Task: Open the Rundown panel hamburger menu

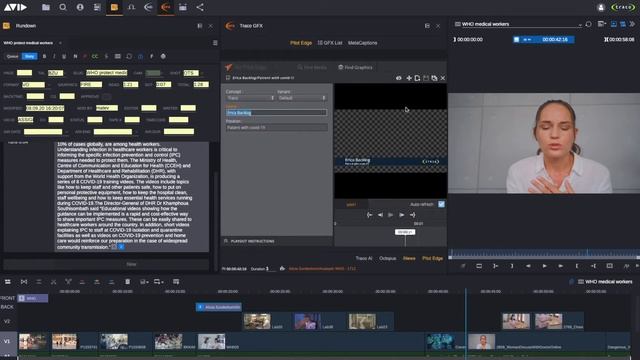Action: [215, 43]
